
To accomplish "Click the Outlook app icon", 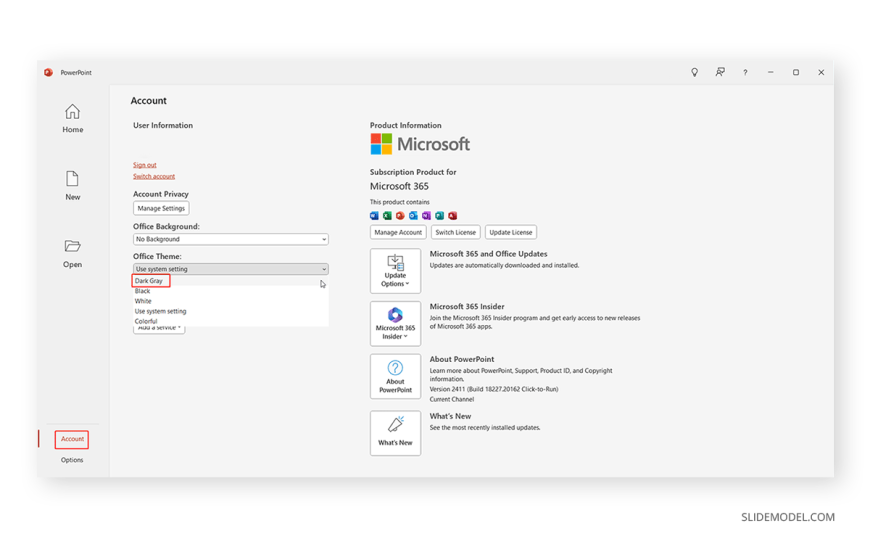I will (x=413, y=215).
